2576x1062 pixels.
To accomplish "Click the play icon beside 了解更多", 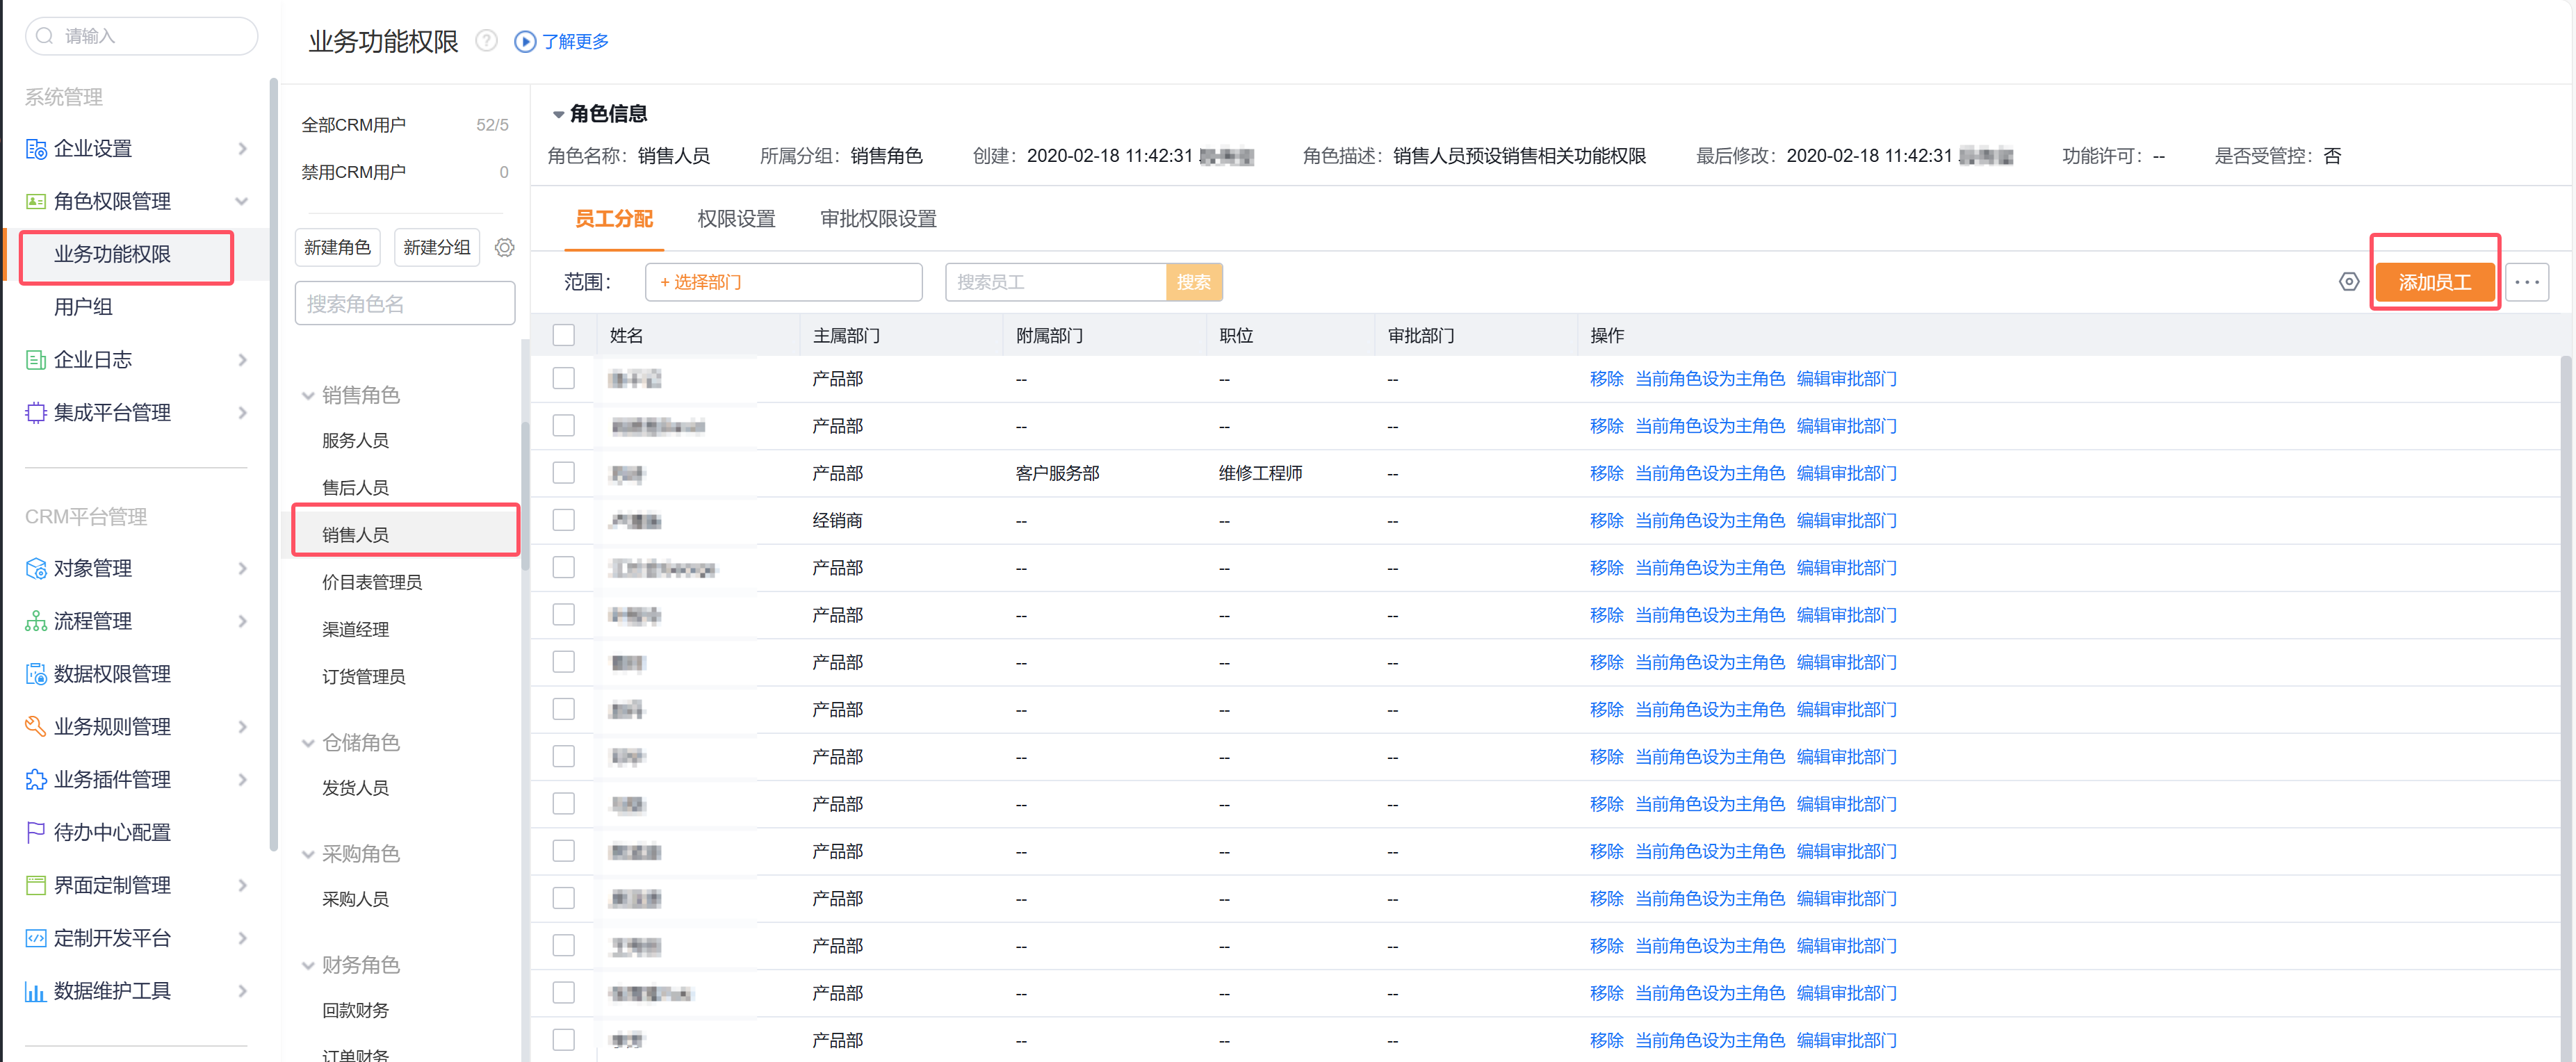I will [x=525, y=41].
